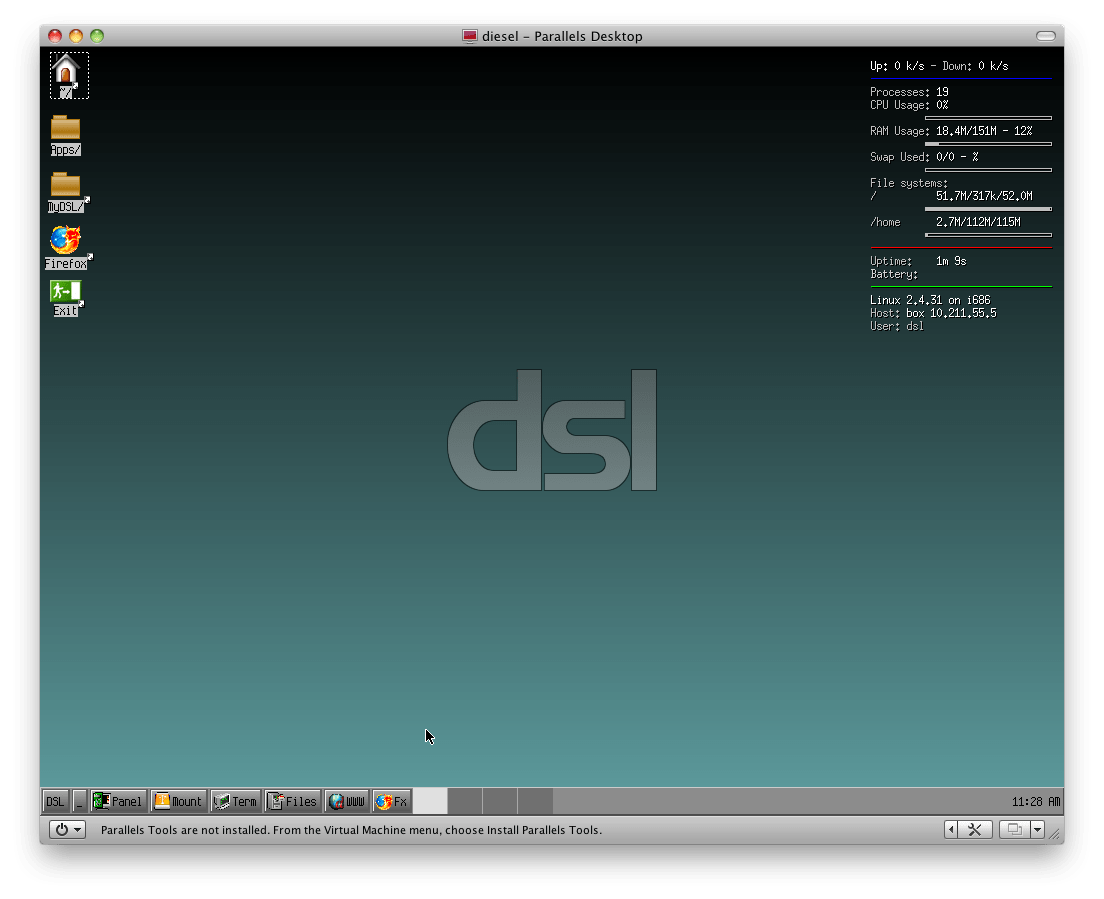
Task: Open the WWW browser icon
Action: click(345, 801)
